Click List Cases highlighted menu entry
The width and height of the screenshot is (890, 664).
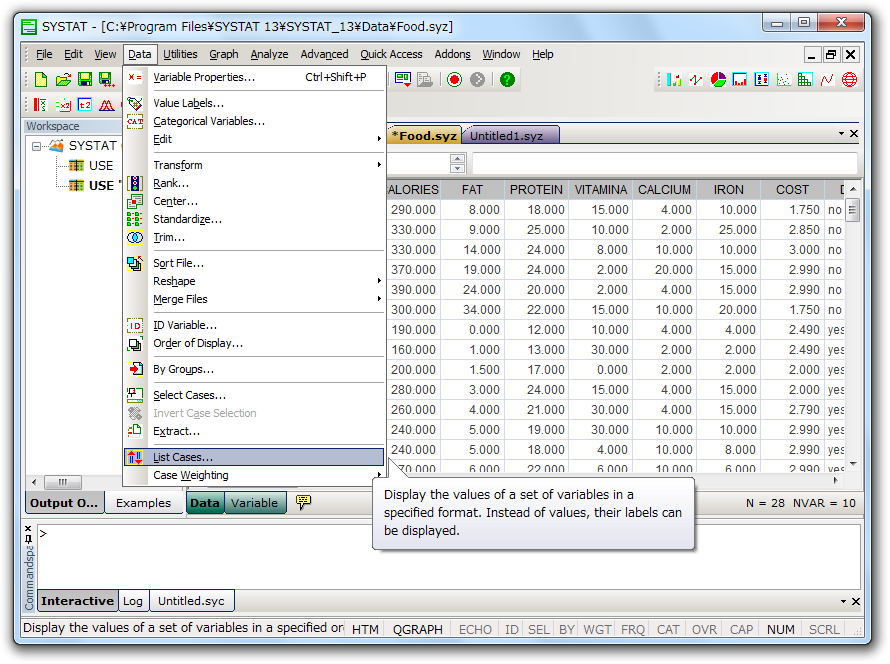point(254,457)
